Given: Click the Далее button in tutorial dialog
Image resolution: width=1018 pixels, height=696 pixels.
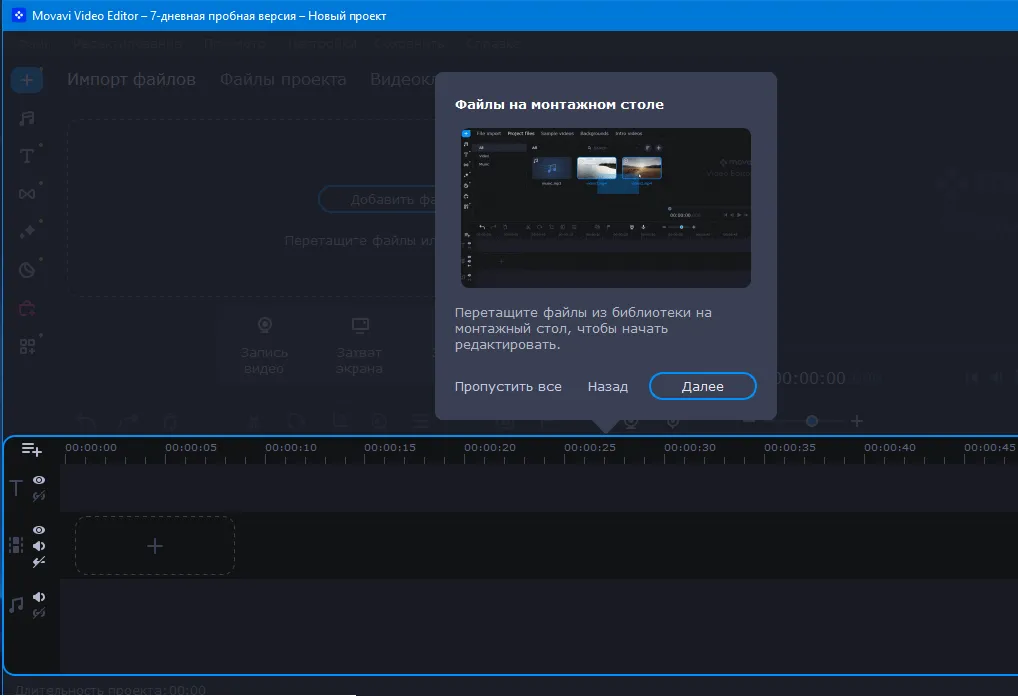Looking at the screenshot, I should (702, 386).
